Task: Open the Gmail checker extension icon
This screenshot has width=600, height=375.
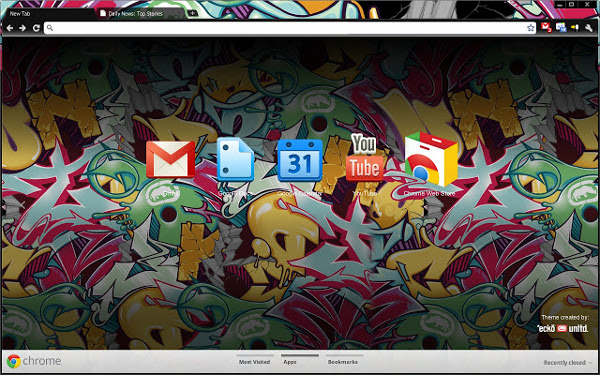Action: [546, 28]
